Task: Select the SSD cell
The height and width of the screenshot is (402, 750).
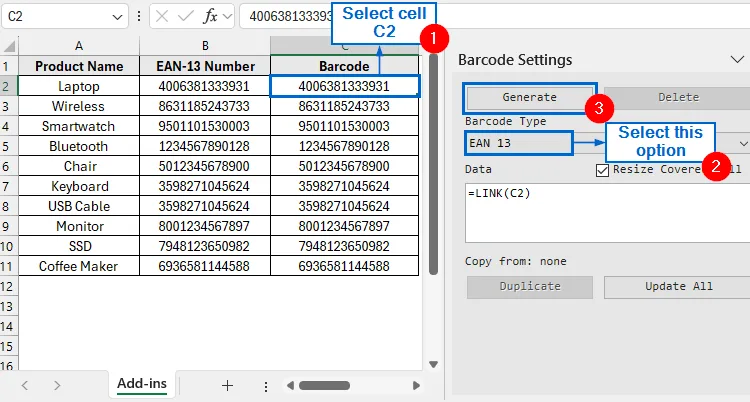Action: tap(79, 246)
